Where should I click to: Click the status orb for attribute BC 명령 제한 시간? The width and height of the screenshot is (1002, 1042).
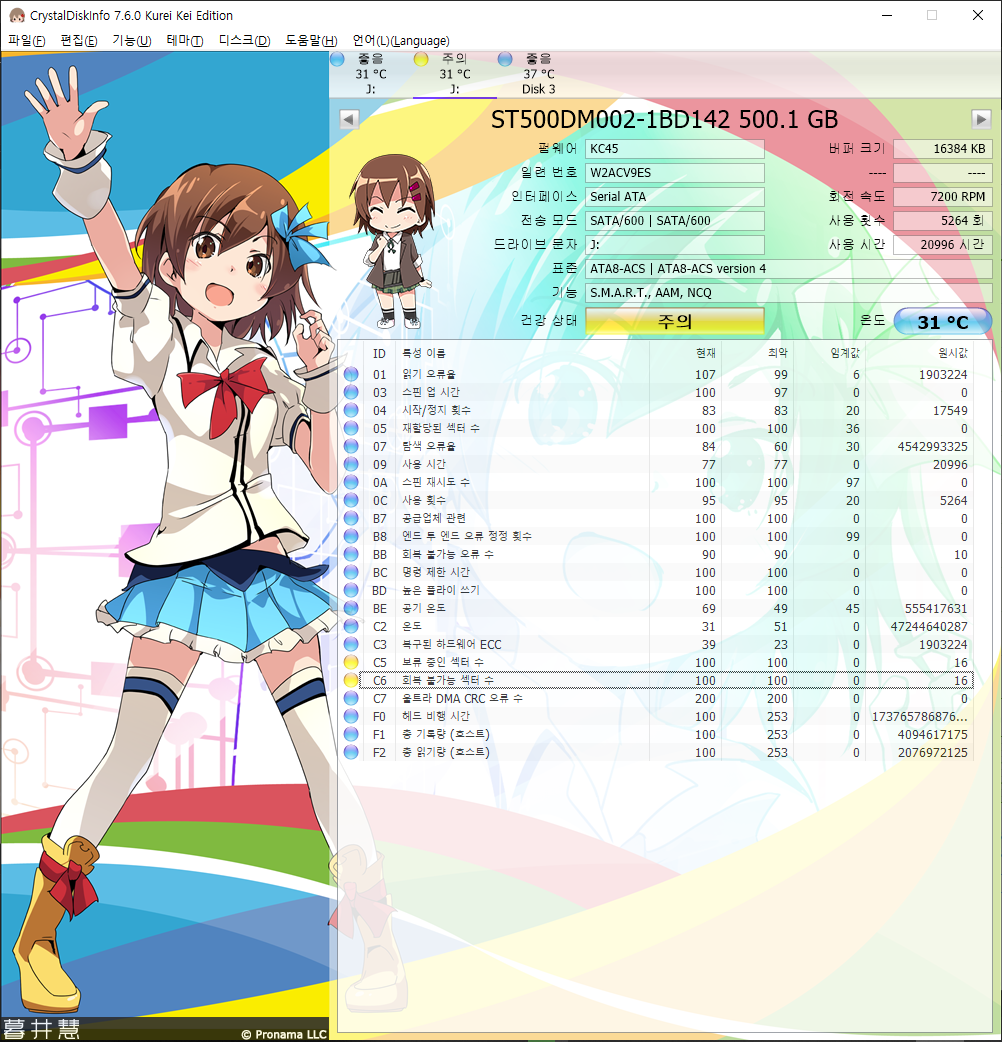tap(351, 572)
